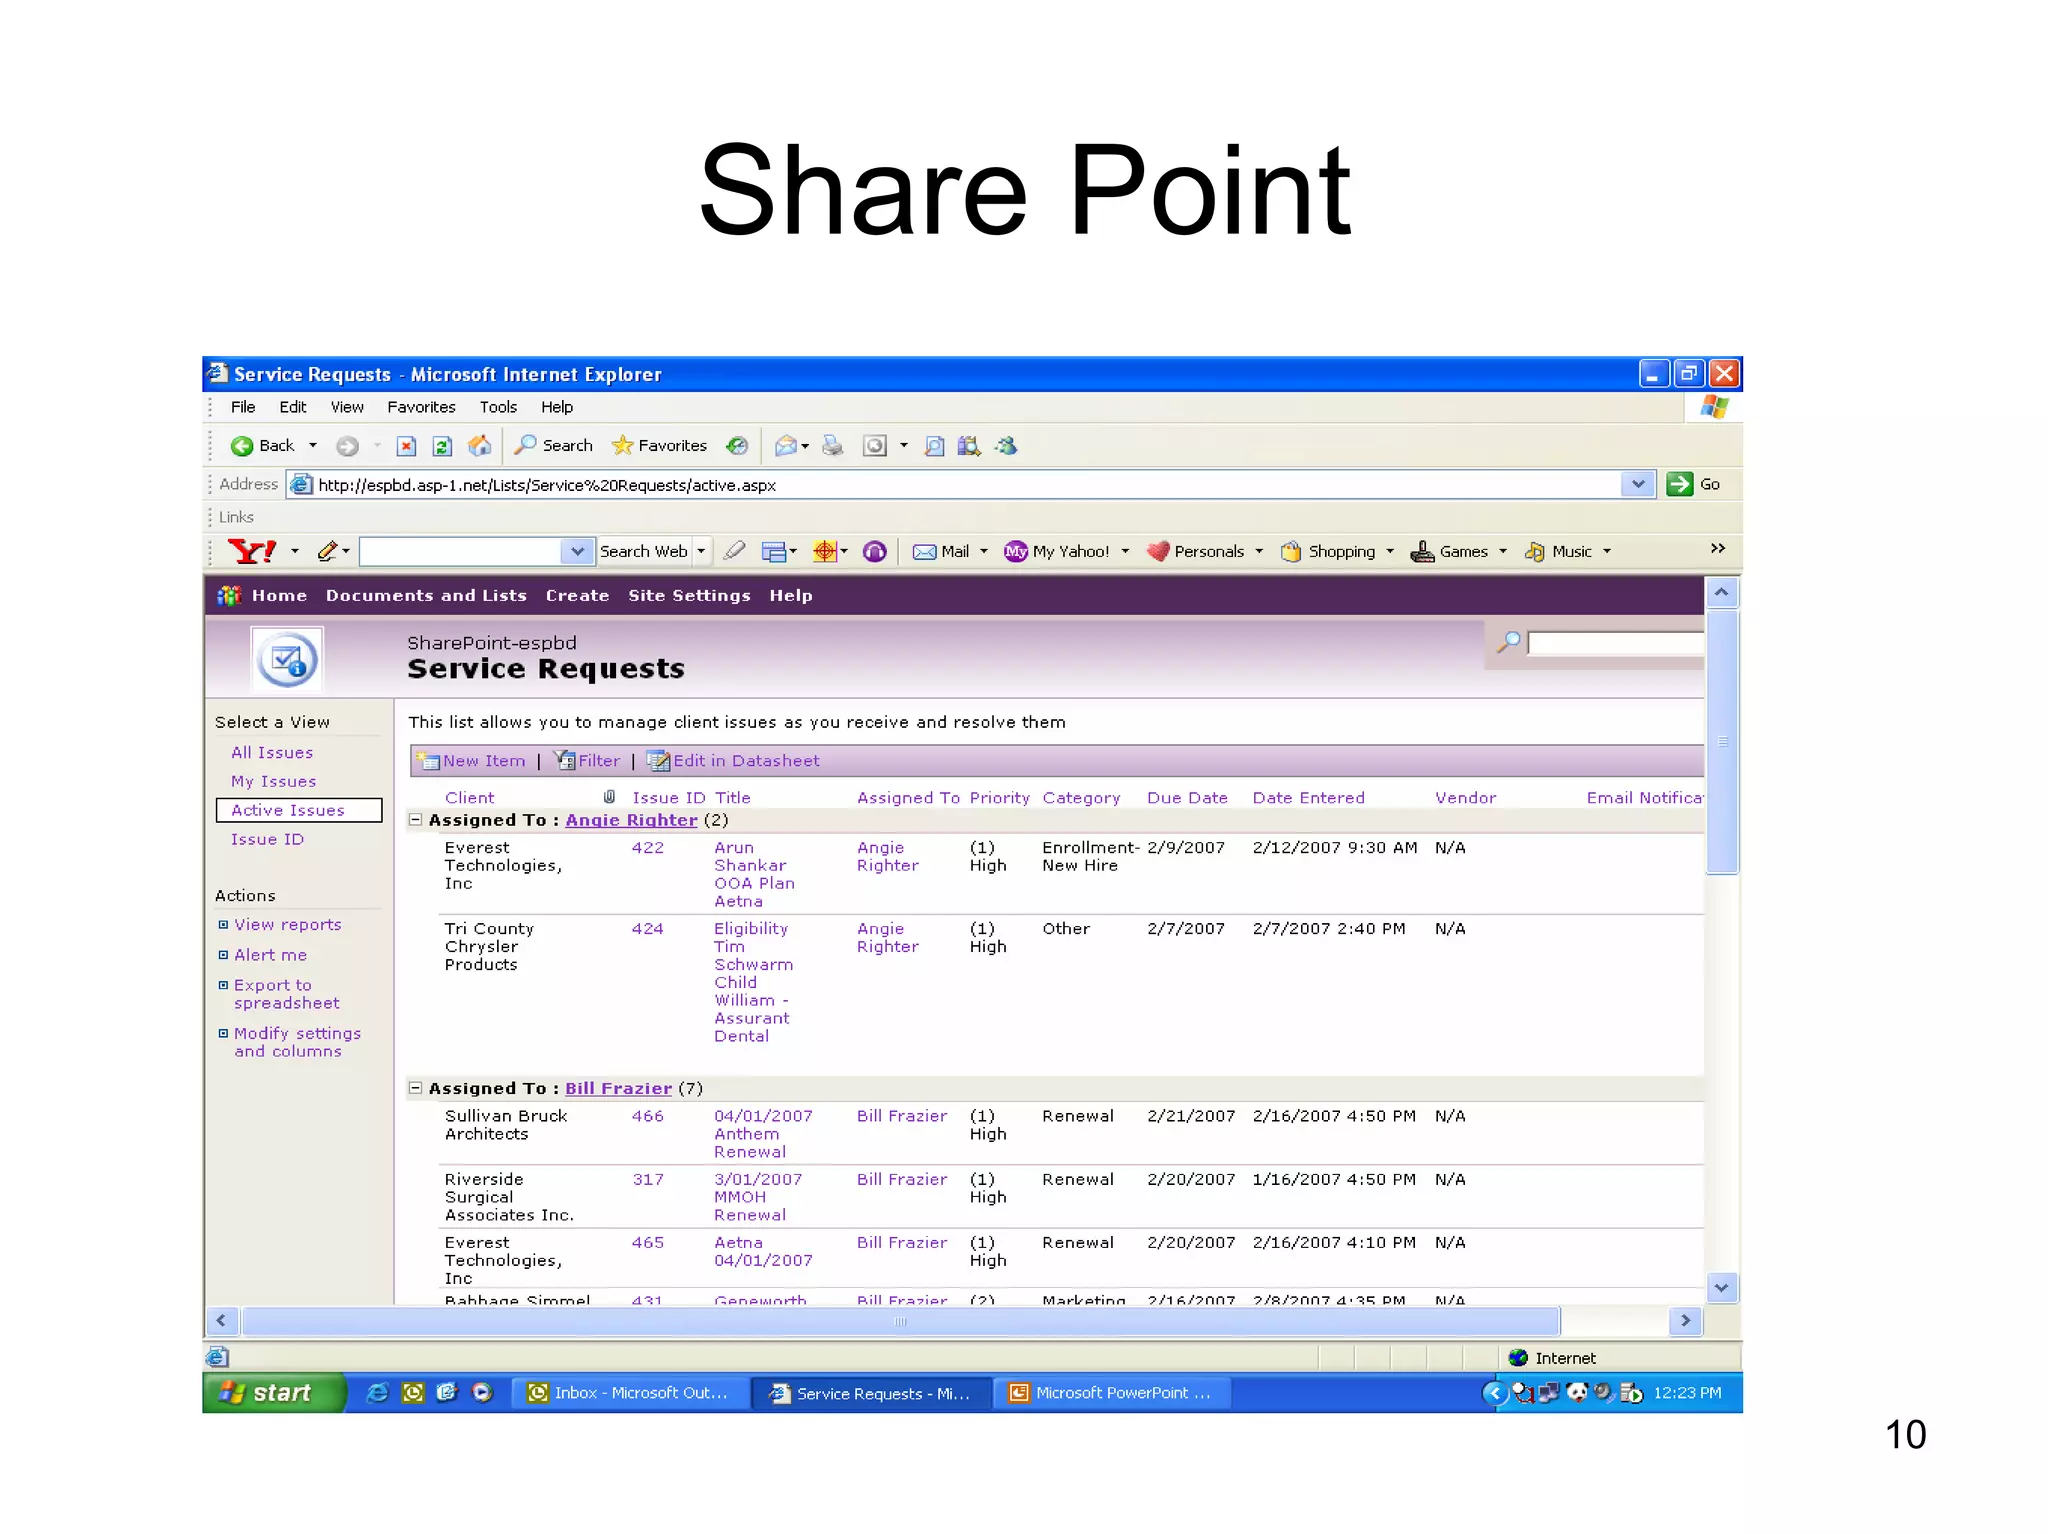Open the View menu
The width and height of the screenshot is (2048, 1534).
pos(347,407)
